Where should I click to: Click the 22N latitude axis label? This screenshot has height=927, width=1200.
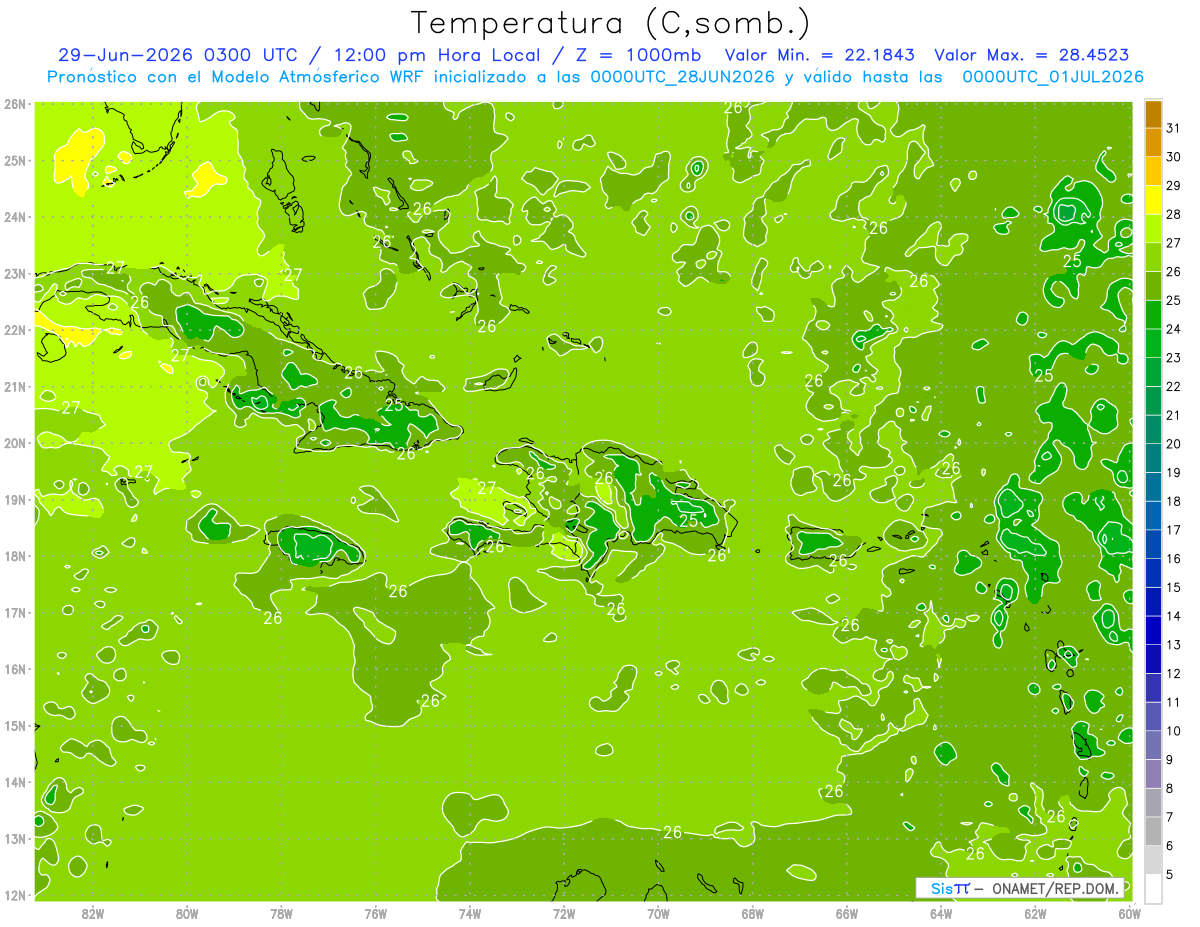pos(14,330)
